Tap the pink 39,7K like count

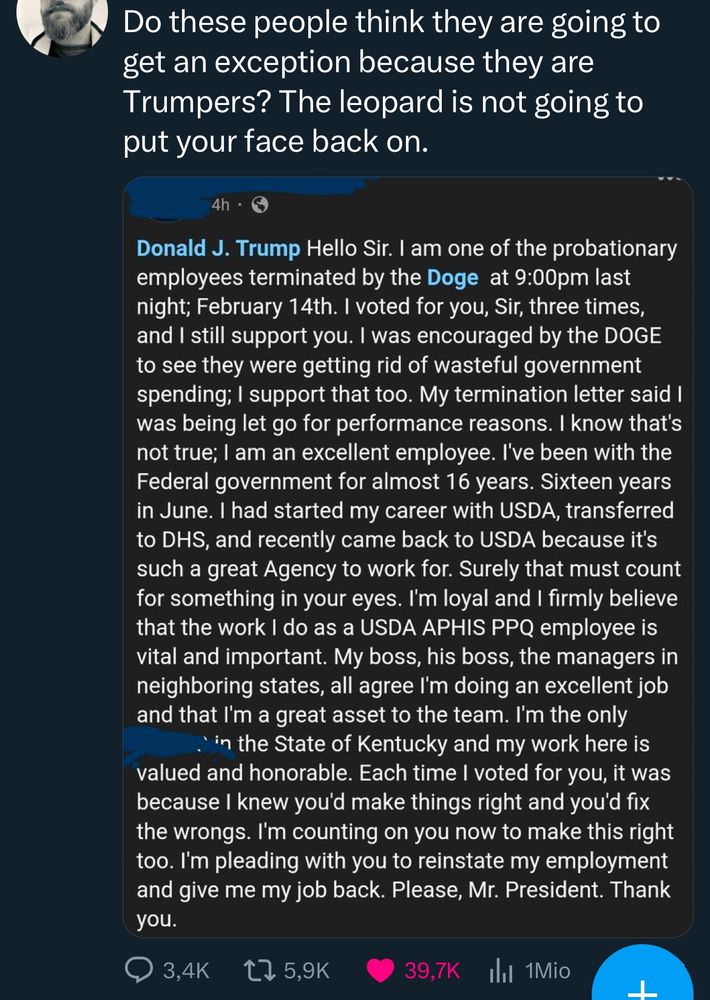432,969
